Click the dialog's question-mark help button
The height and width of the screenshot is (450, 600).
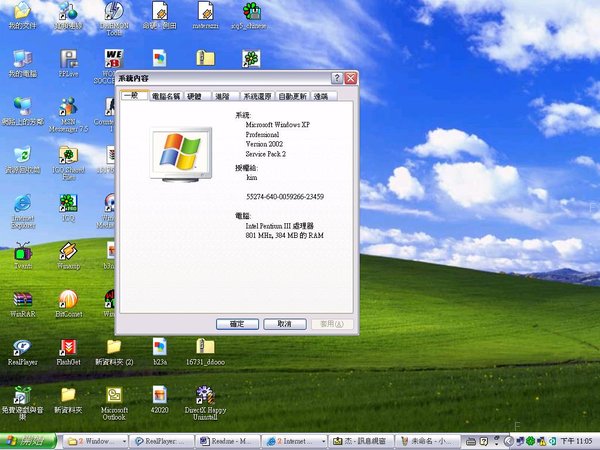click(x=337, y=78)
